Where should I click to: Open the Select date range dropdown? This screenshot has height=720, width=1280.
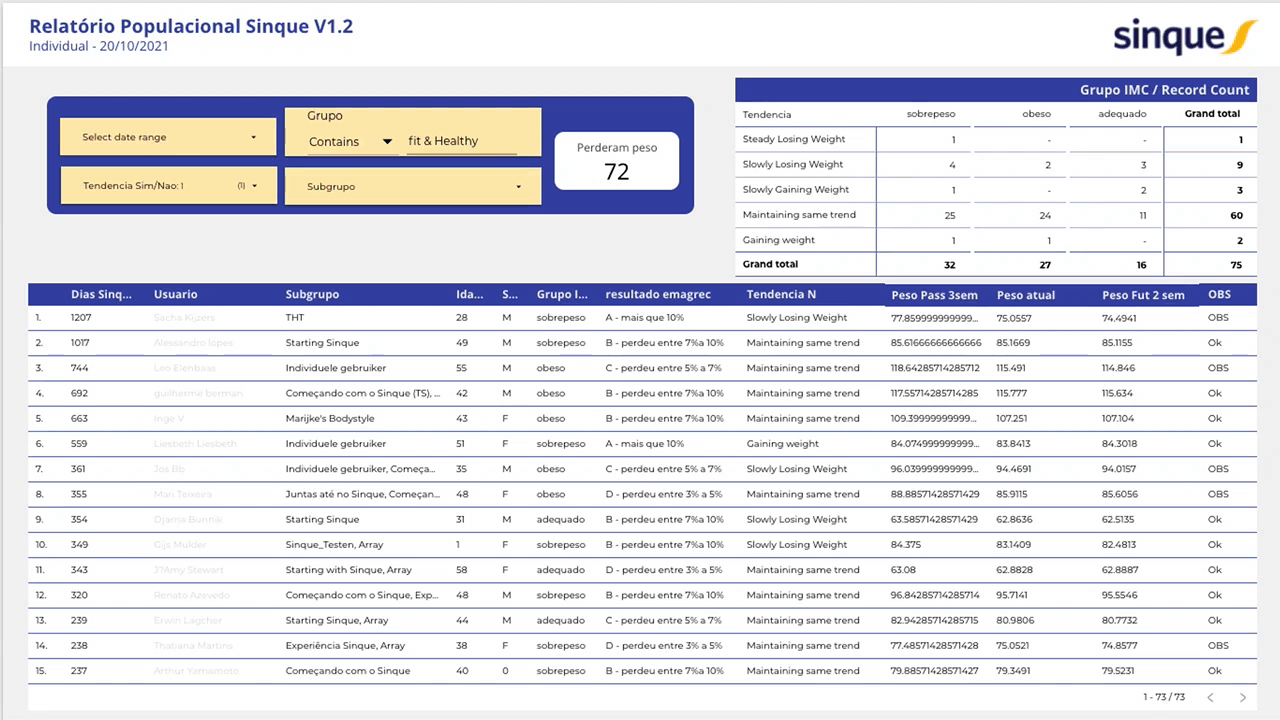(x=168, y=137)
